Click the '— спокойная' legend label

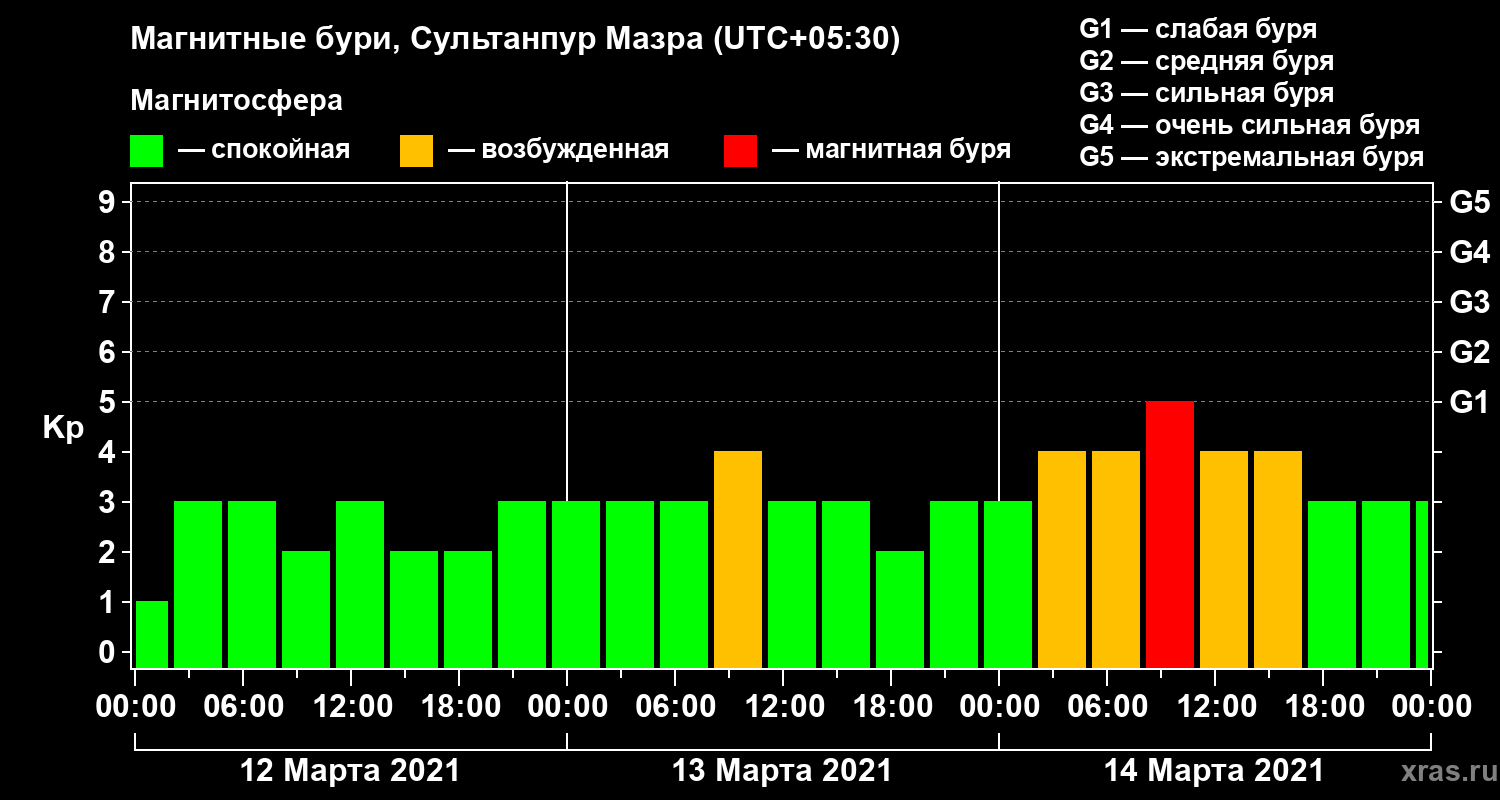click(264, 150)
